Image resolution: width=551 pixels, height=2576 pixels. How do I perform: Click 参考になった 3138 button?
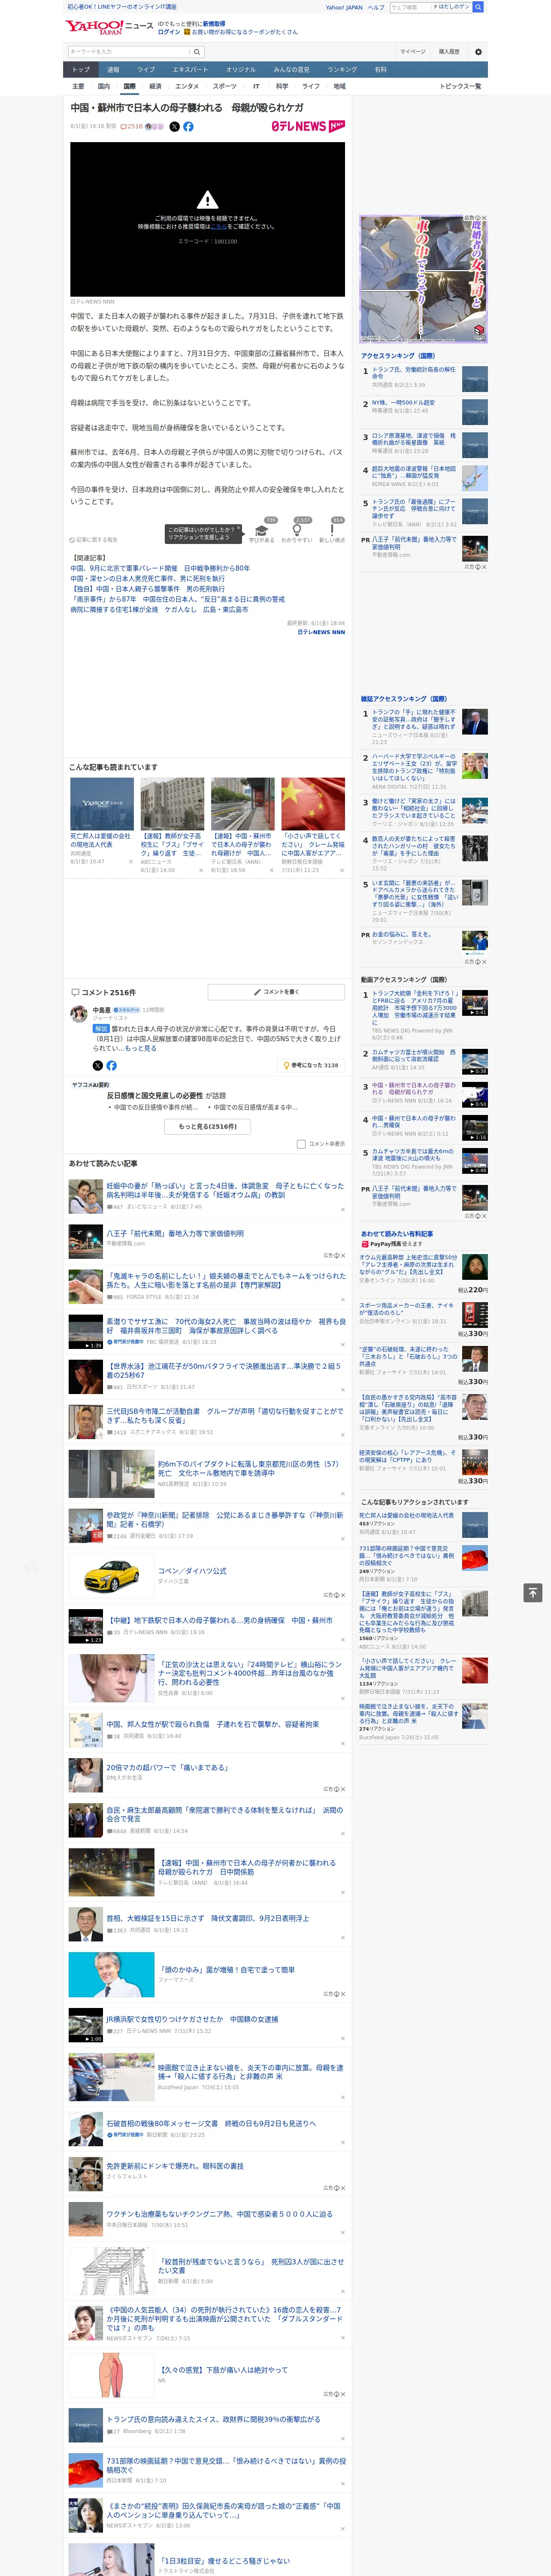pyautogui.click(x=311, y=1066)
